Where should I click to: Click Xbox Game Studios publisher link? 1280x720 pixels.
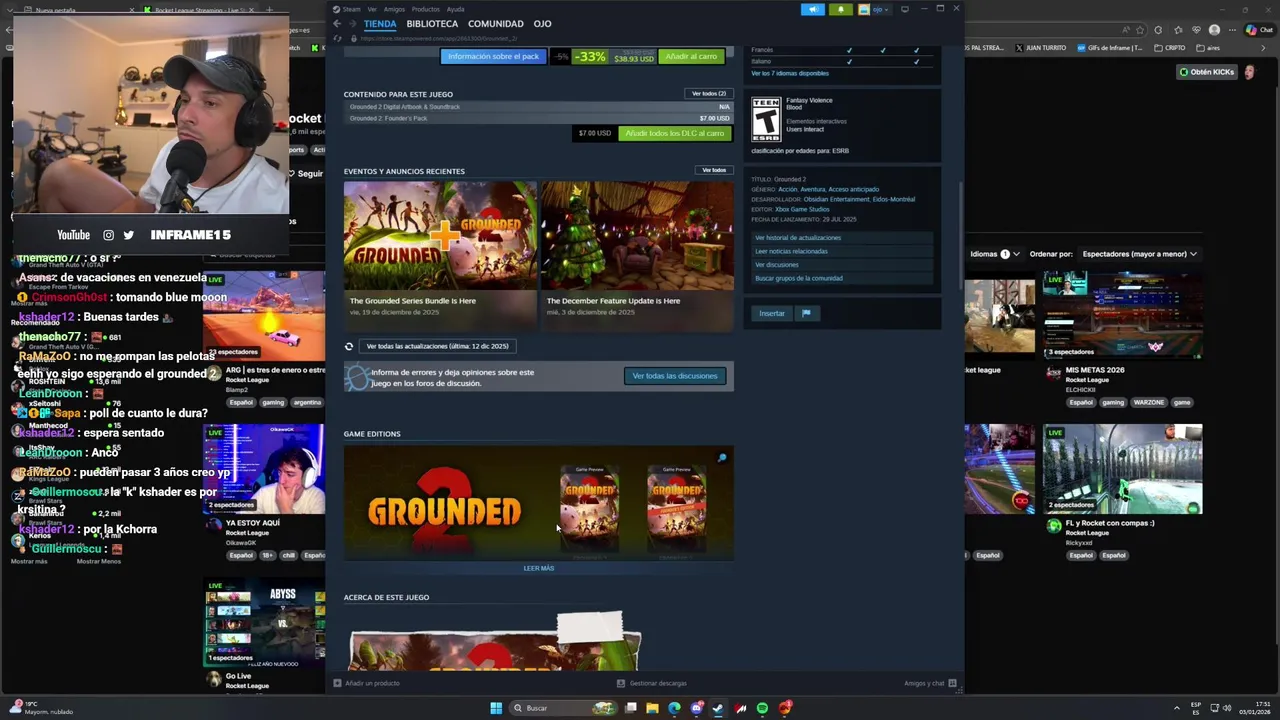802,209
